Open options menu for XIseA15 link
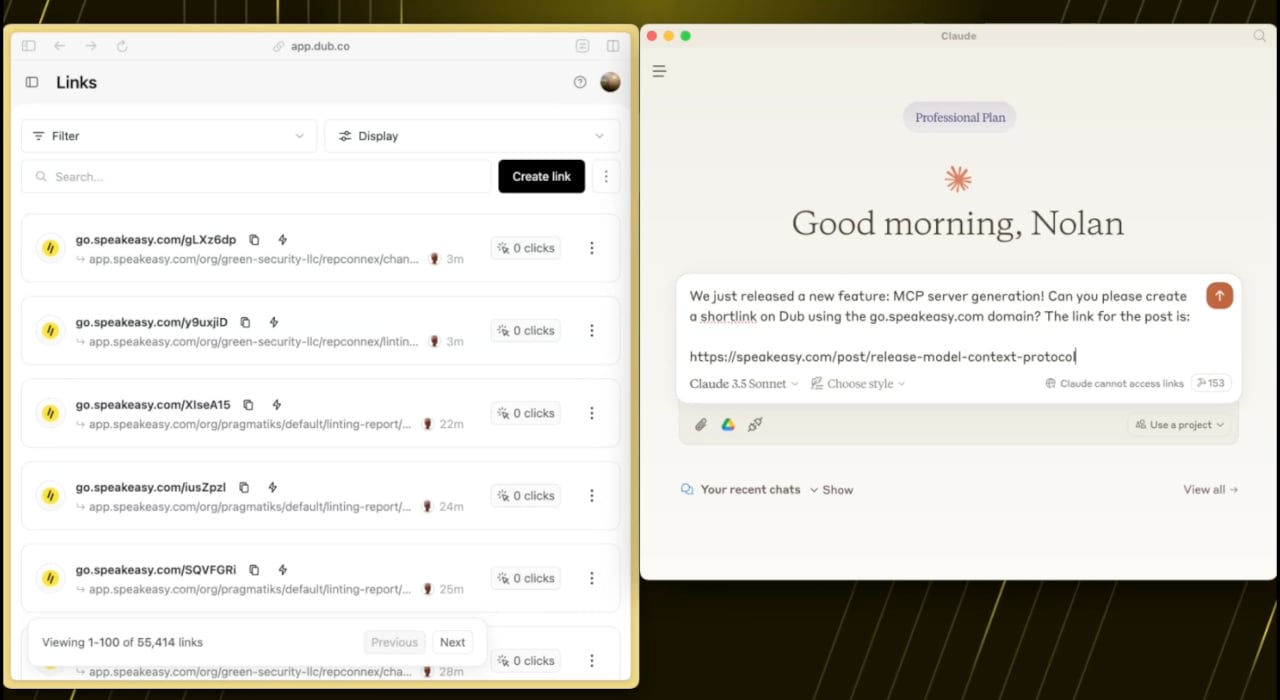Viewport: 1280px width, 700px height. pos(592,413)
